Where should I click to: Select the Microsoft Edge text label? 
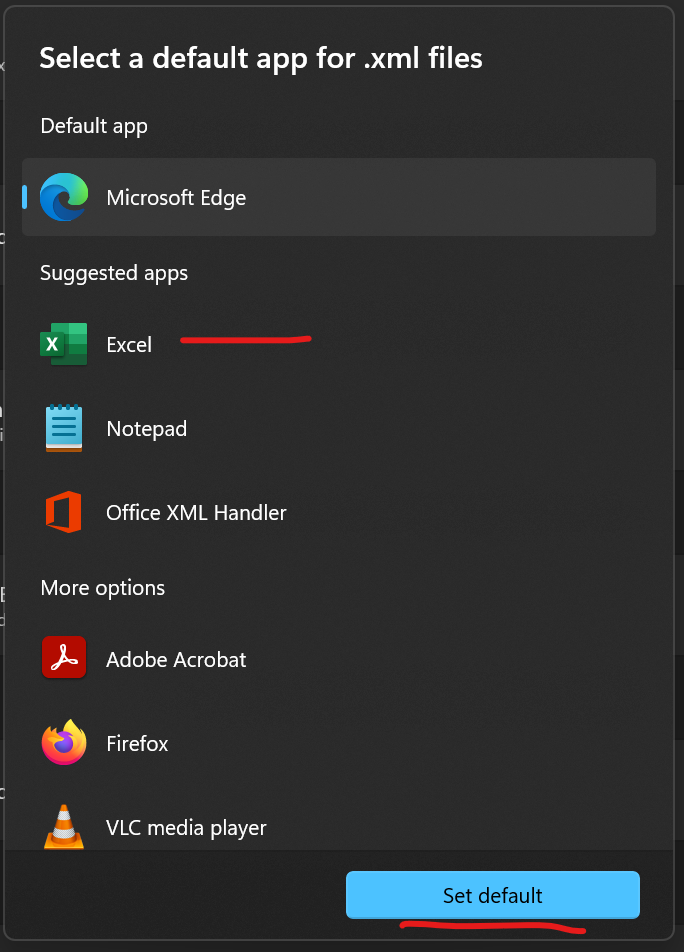click(176, 198)
